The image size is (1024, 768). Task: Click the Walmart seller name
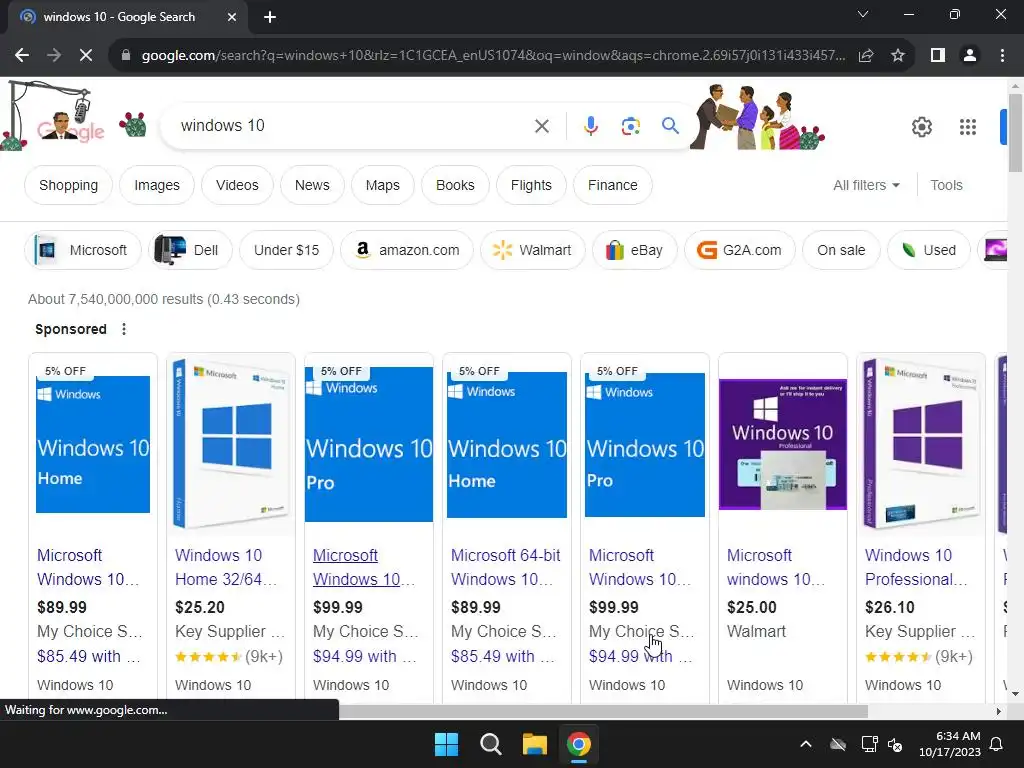click(756, 632)
